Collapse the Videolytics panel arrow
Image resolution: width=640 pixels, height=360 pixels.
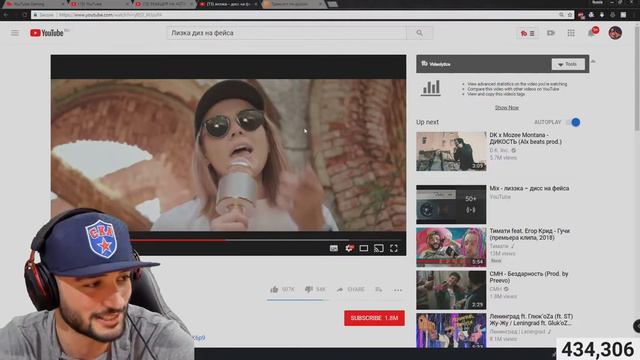(x=593, y=61)
